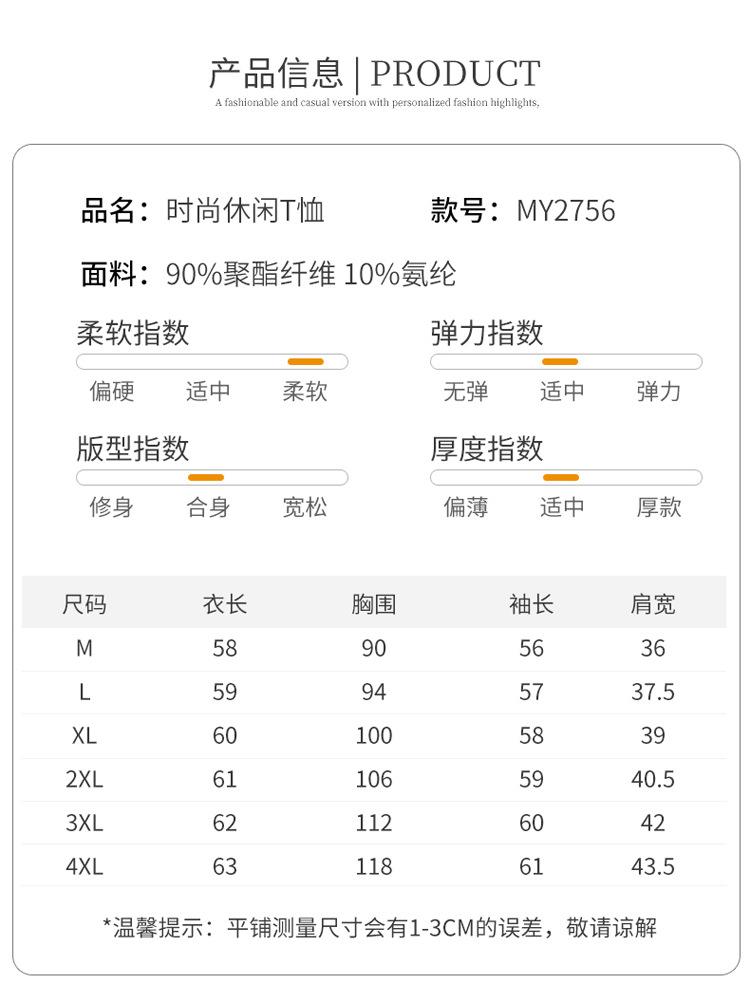The image size is (750, 1001).
Task: Select the 4XL size row label
Action: click(84, 867)
